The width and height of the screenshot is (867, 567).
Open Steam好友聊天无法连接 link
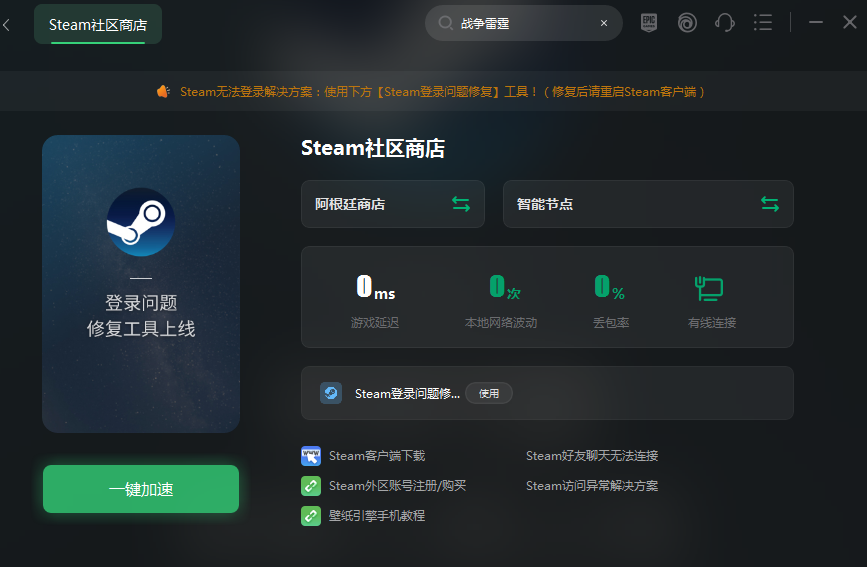592,456
